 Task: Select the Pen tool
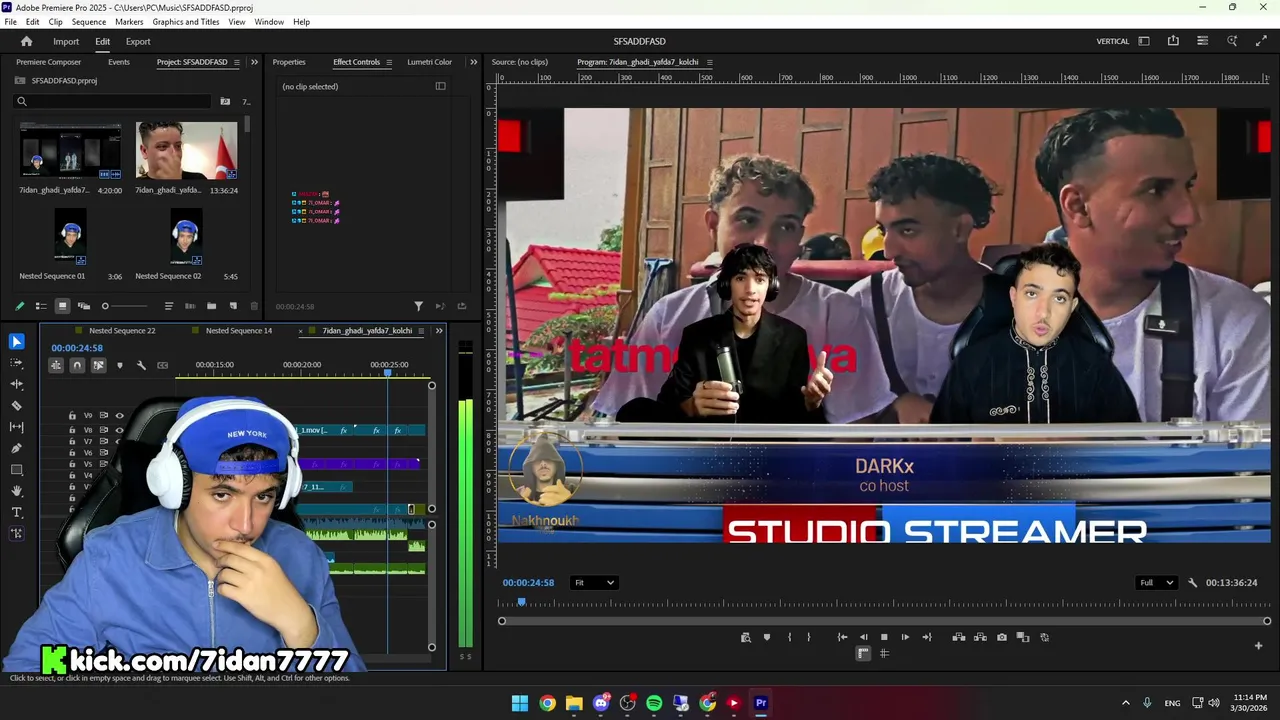click(x=17, y=448)
